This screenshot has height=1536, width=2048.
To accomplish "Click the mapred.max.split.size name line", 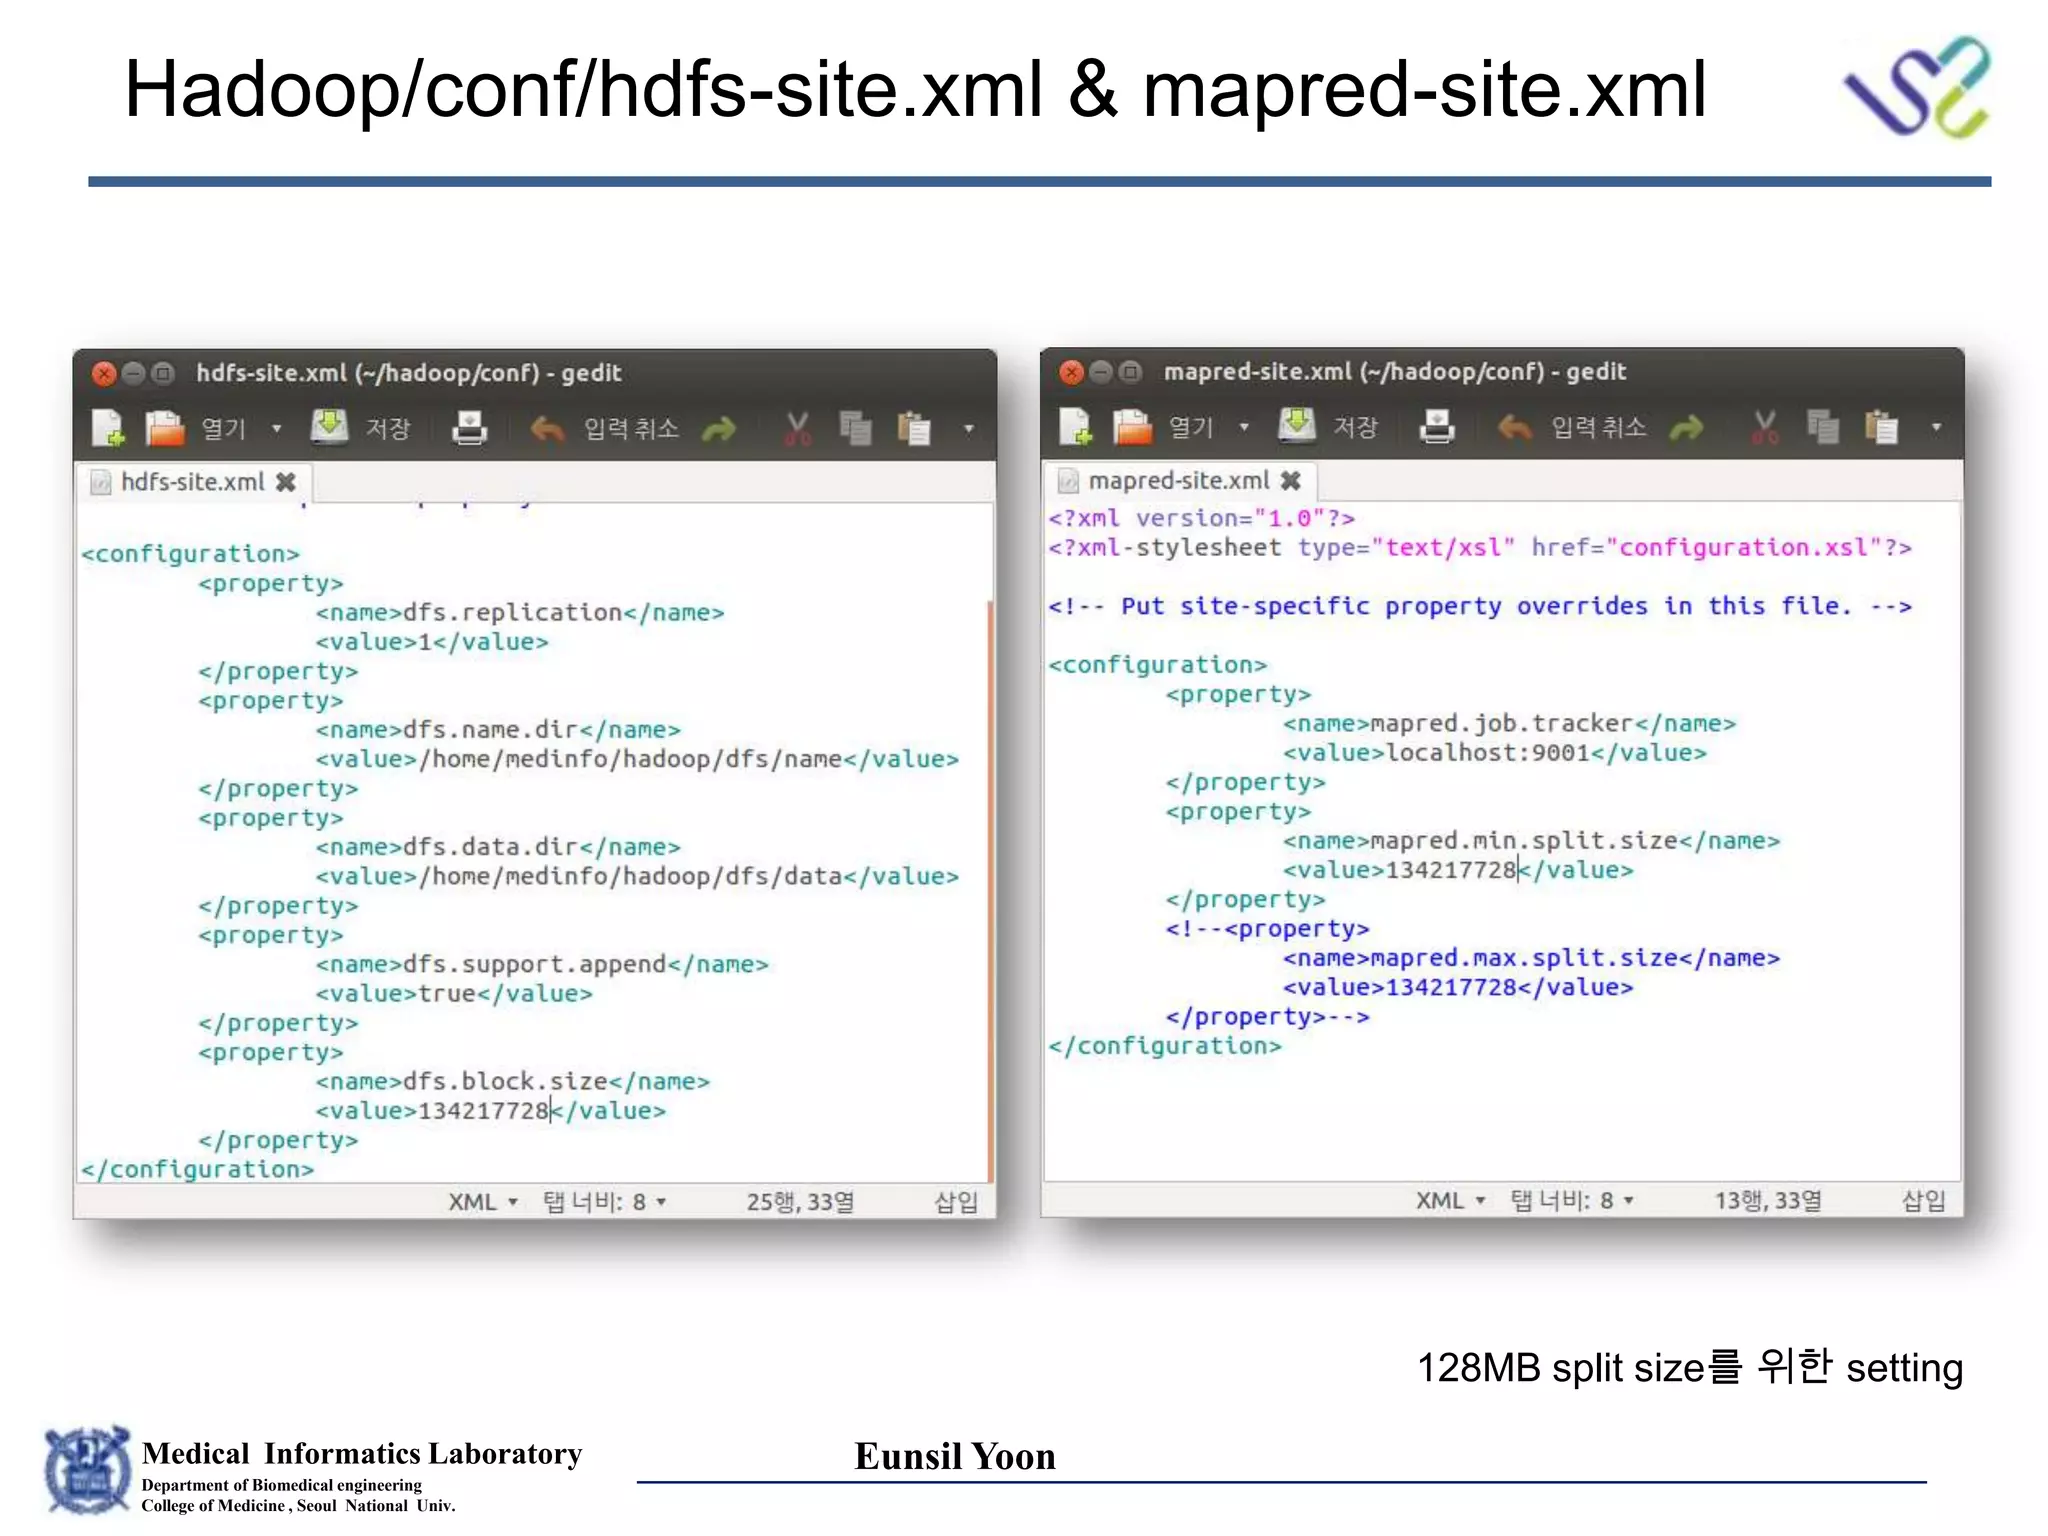I will pos(1532,958).
